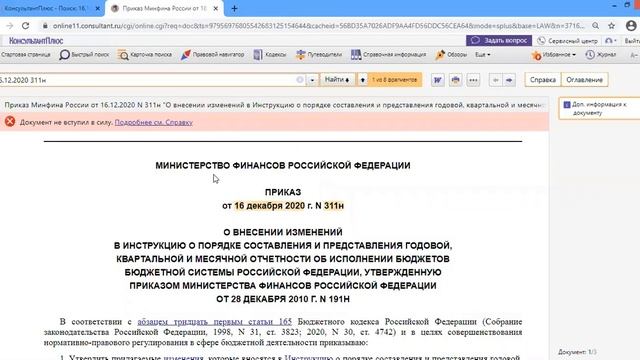Screen dimensions: 640x360
Task: Open the Оглавление tab
Action: pos(584,80)
